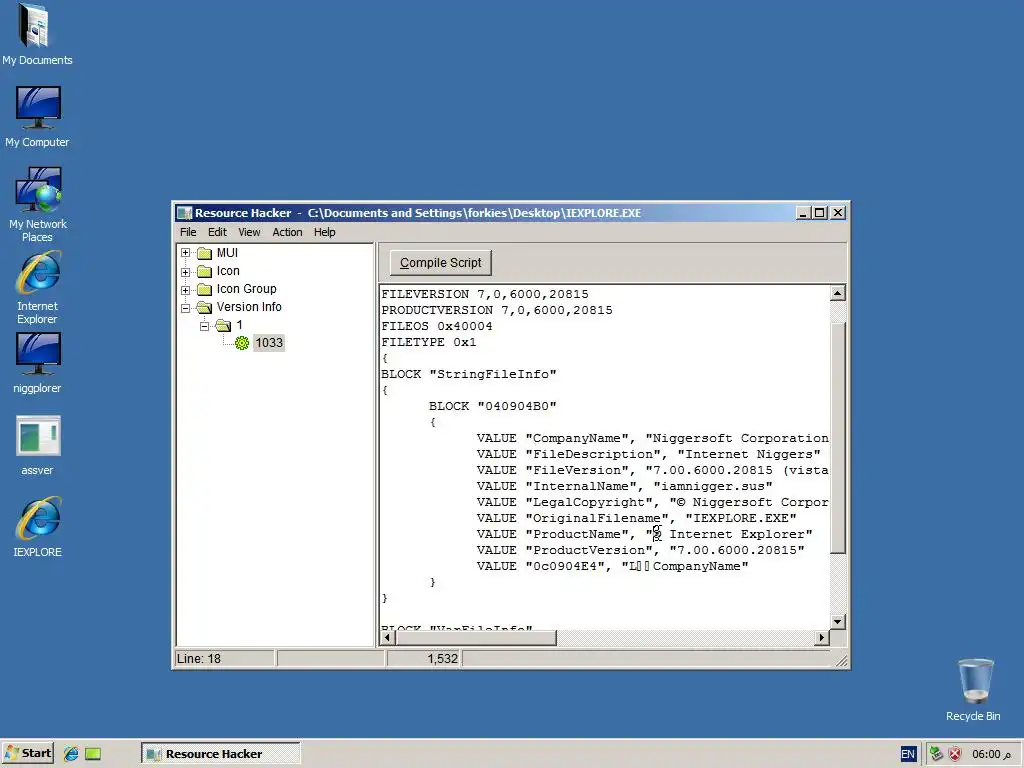Viewport: 1024px width, 768px height.
Task: Open the Action menu
Action: 287,232
